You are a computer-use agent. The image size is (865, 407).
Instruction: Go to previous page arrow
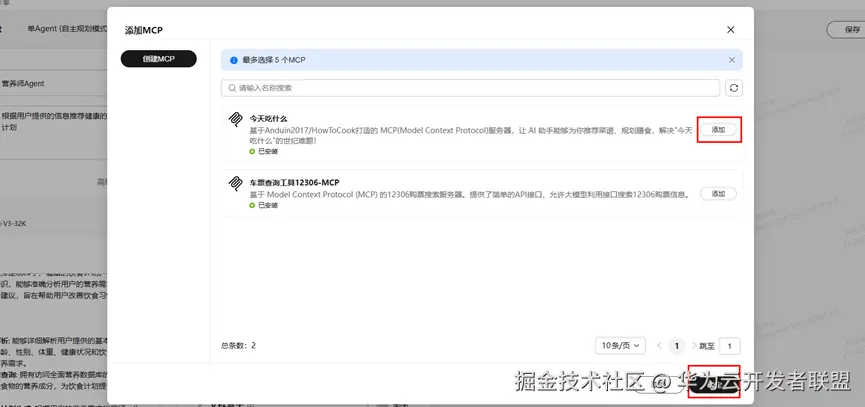(659, 346)
